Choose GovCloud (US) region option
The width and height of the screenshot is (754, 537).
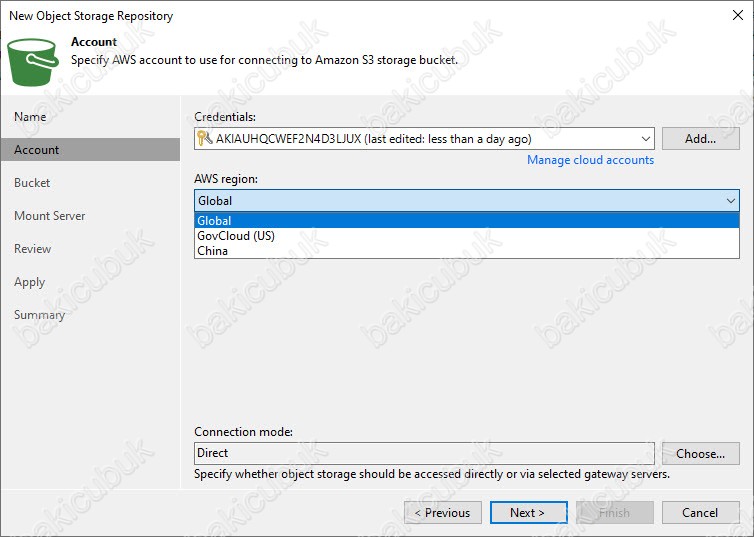pos(466,236)
